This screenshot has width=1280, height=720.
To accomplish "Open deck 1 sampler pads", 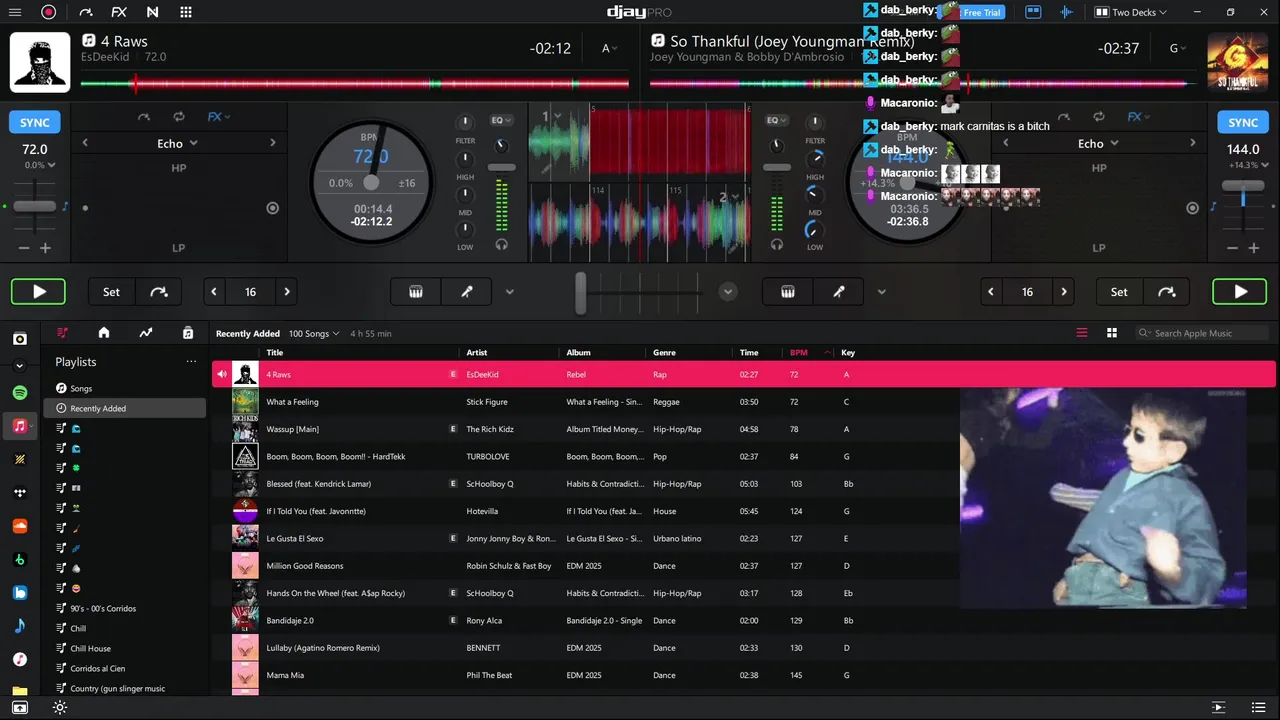I will pyautogui.click(x=416, y=292).
